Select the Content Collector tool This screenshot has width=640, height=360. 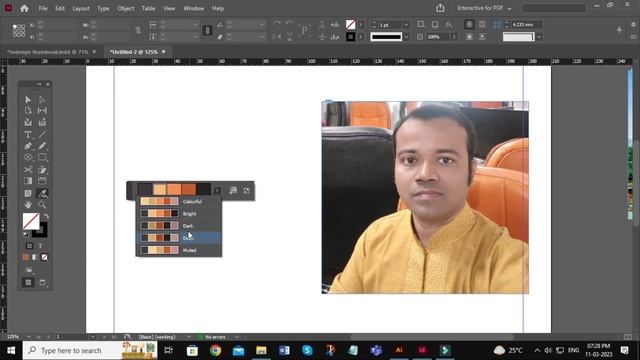click(28, 122)
